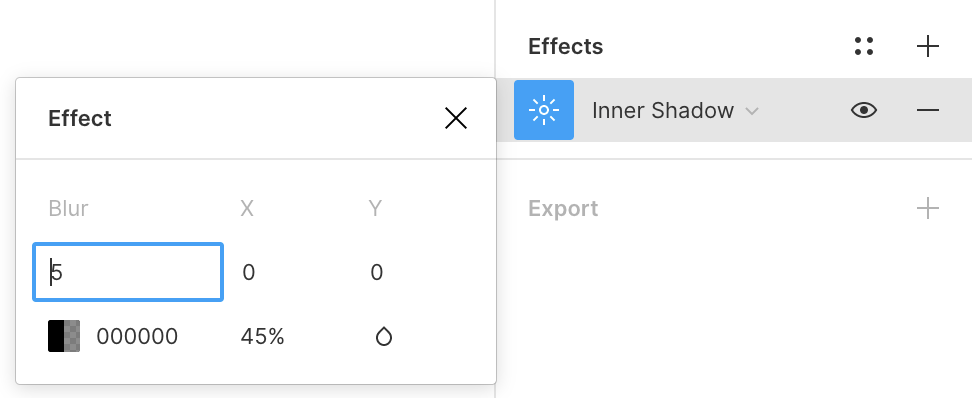Close the Effect popup panel

point(456,118)
